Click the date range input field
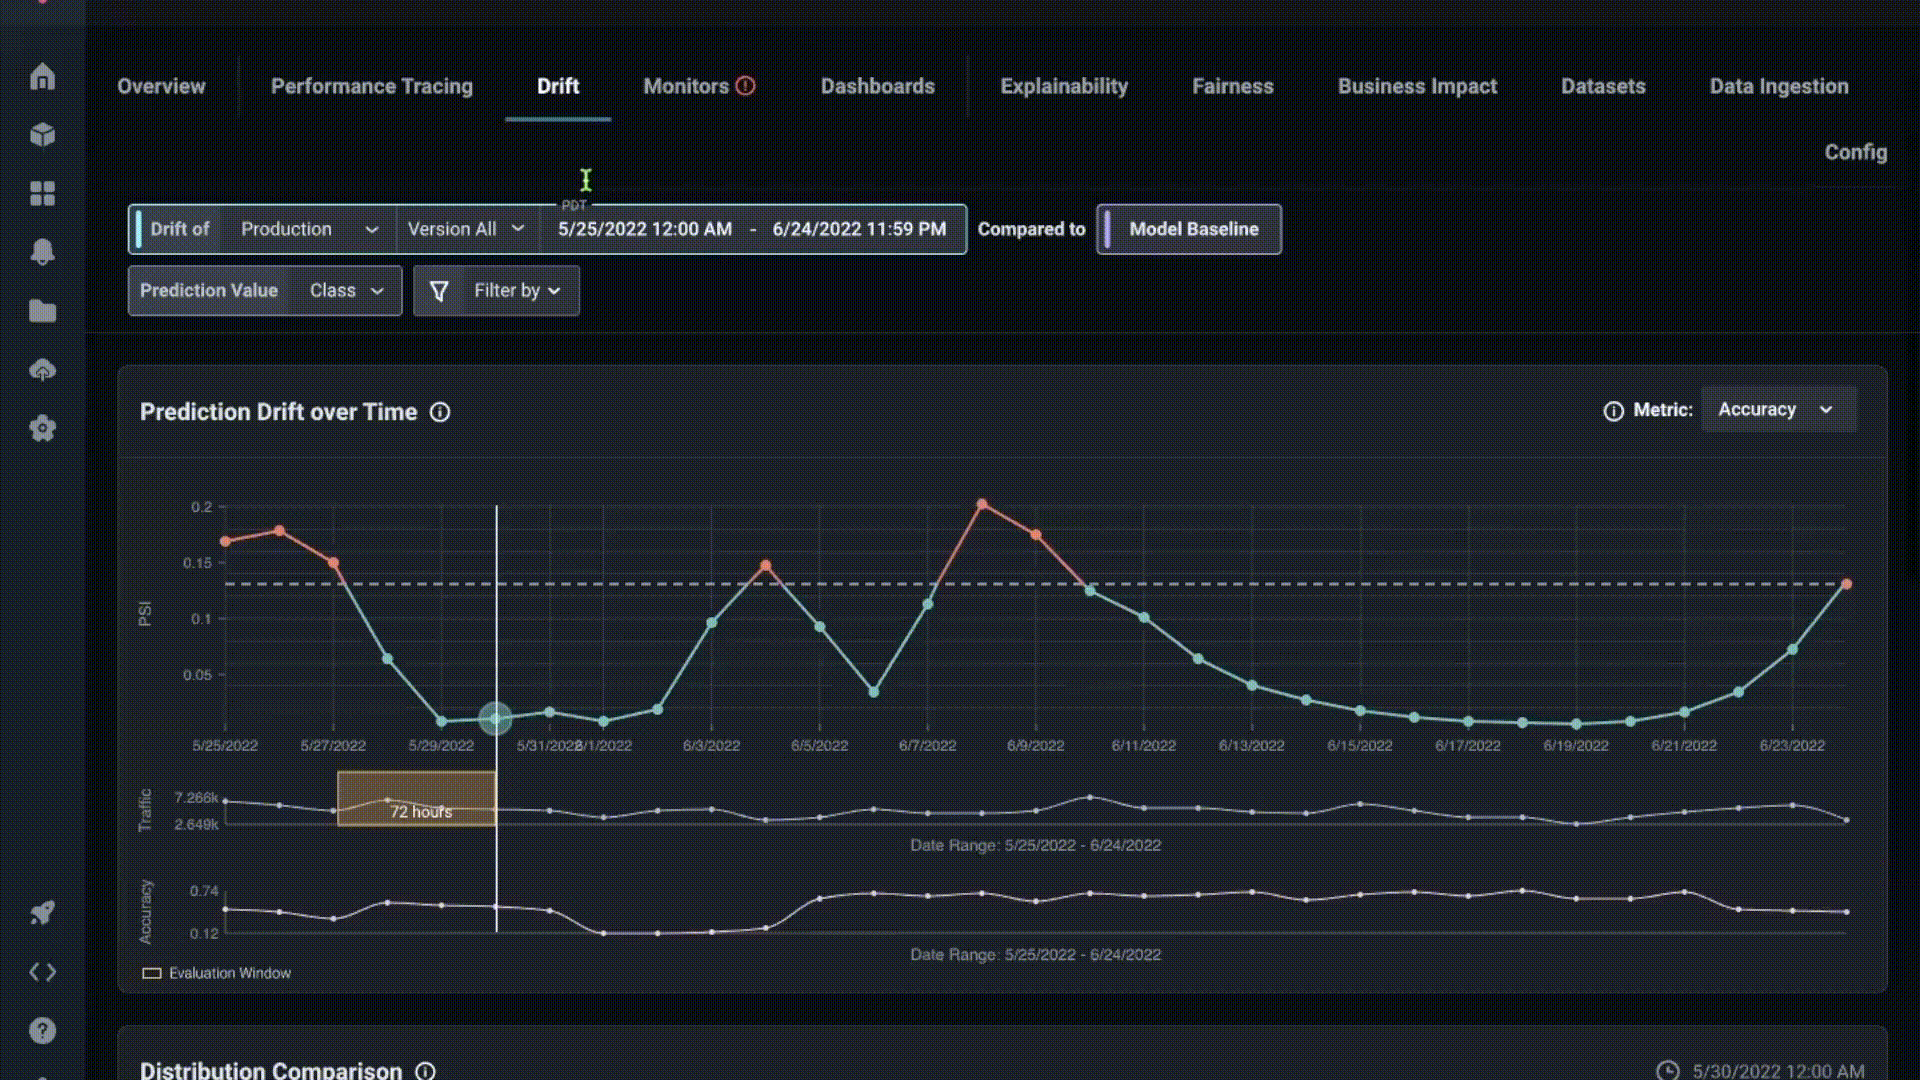The image size is (1920, 1080). (752, 229)
